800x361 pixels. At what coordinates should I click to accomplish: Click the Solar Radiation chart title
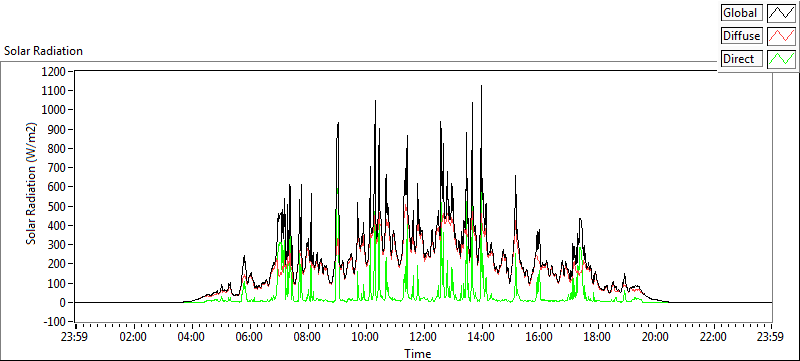[43, 51]
